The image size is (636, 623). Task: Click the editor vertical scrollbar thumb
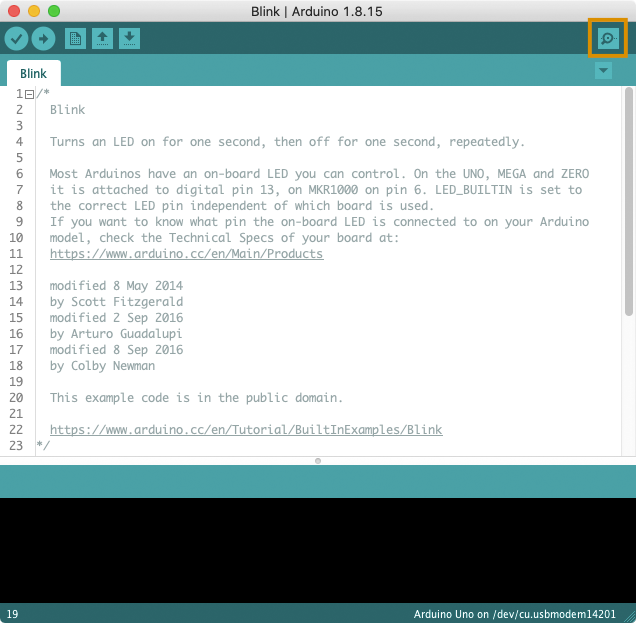pyautogui.click(x=629, y=202)
